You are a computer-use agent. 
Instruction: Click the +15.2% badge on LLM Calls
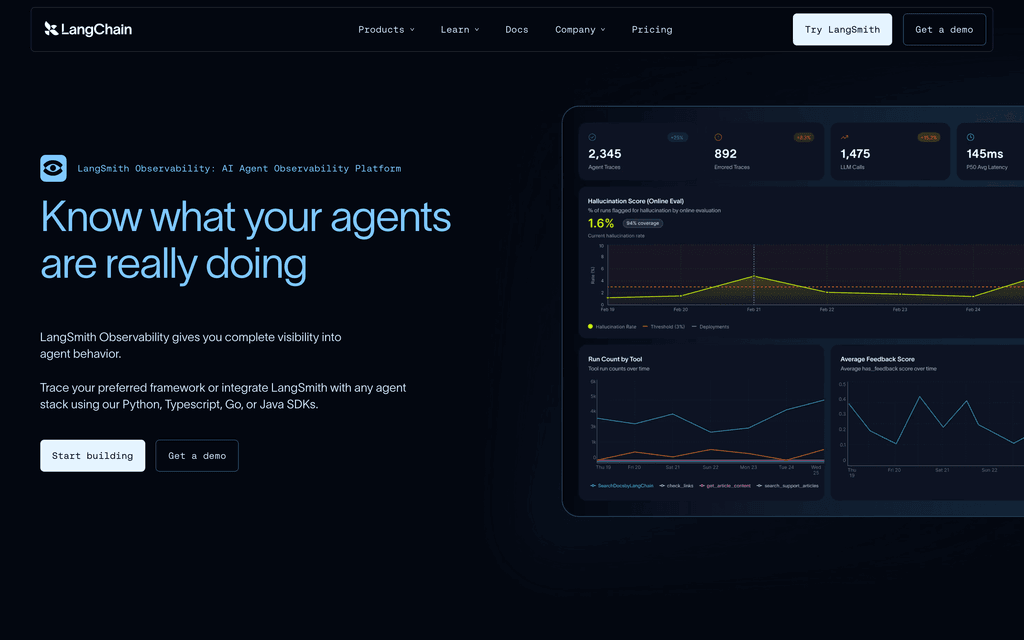pyautogui.click(x=929, y=138)
